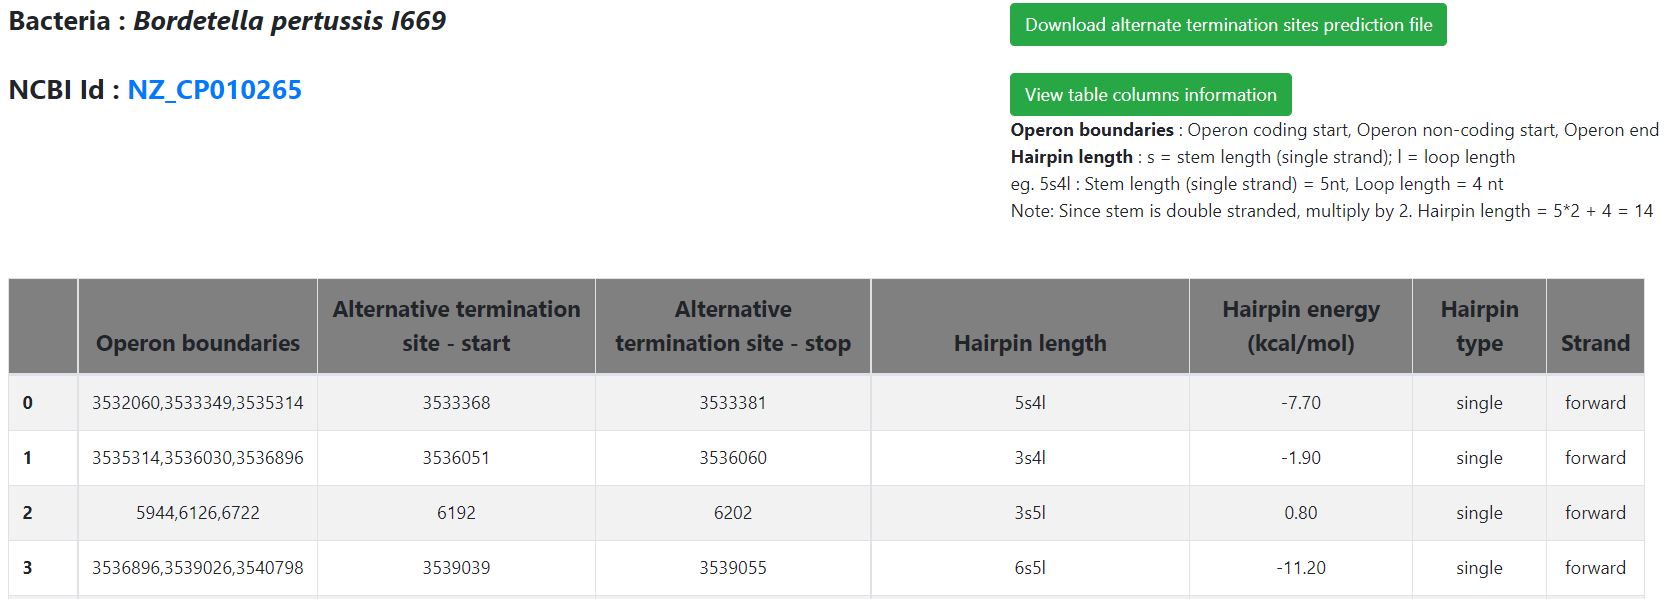Open the NZ_CP010265 NCBI link
The height and width of the screenshot is (599, 1665).
pos(214,90)
